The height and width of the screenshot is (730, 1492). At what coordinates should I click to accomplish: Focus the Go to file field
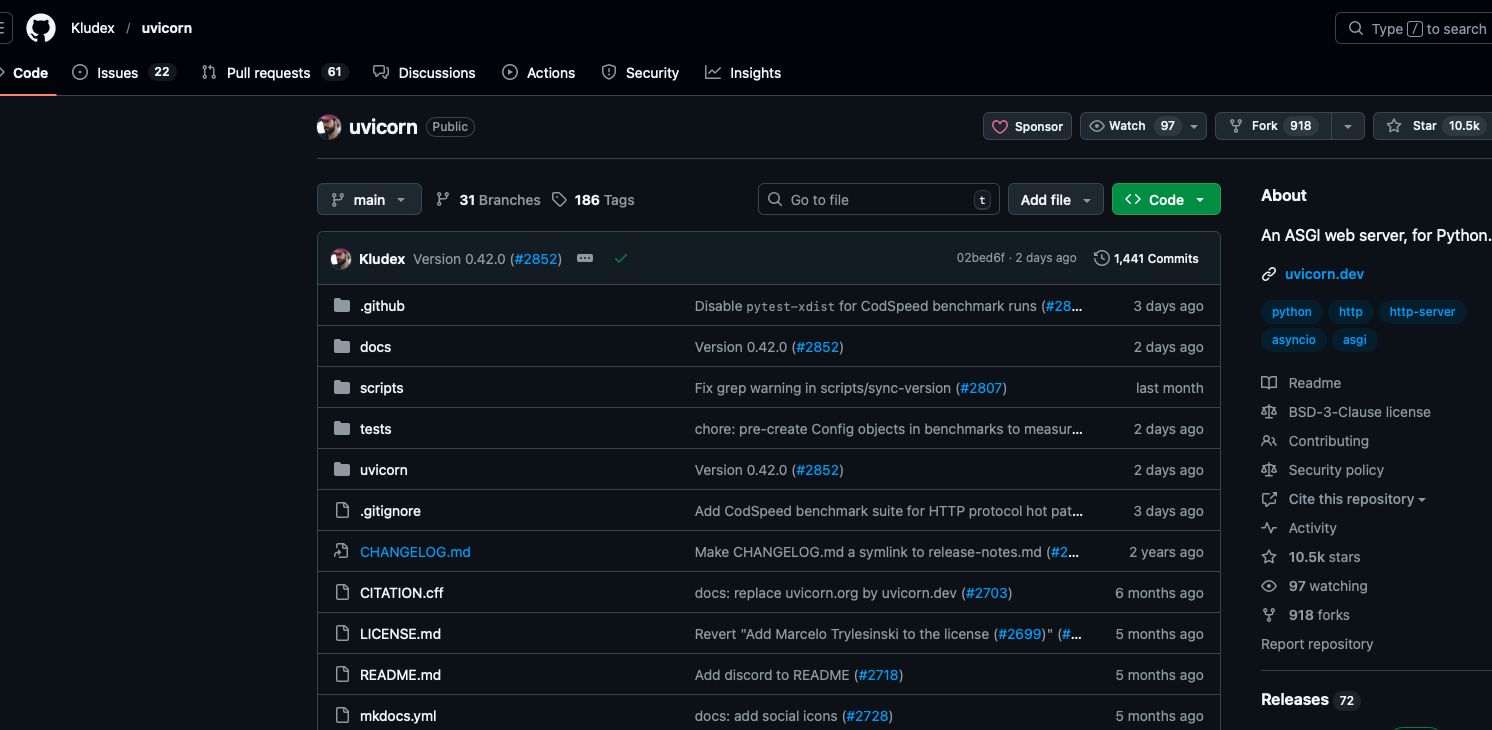click(x=879, y=200)
